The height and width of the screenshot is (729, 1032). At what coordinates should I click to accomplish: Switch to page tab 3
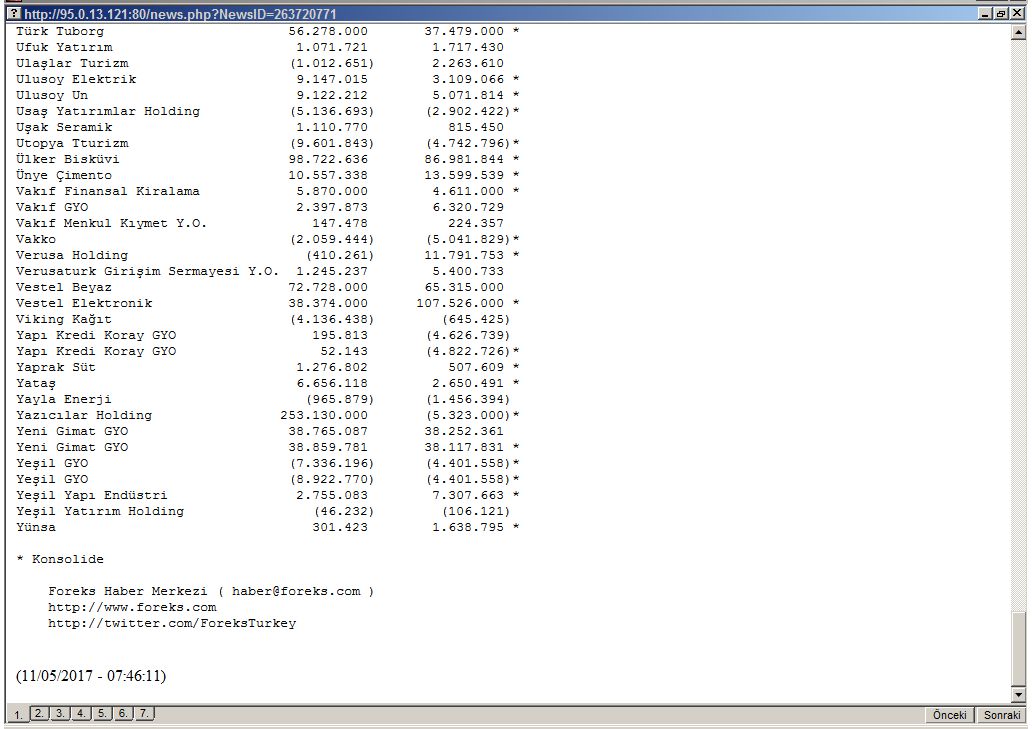(60, 713)
